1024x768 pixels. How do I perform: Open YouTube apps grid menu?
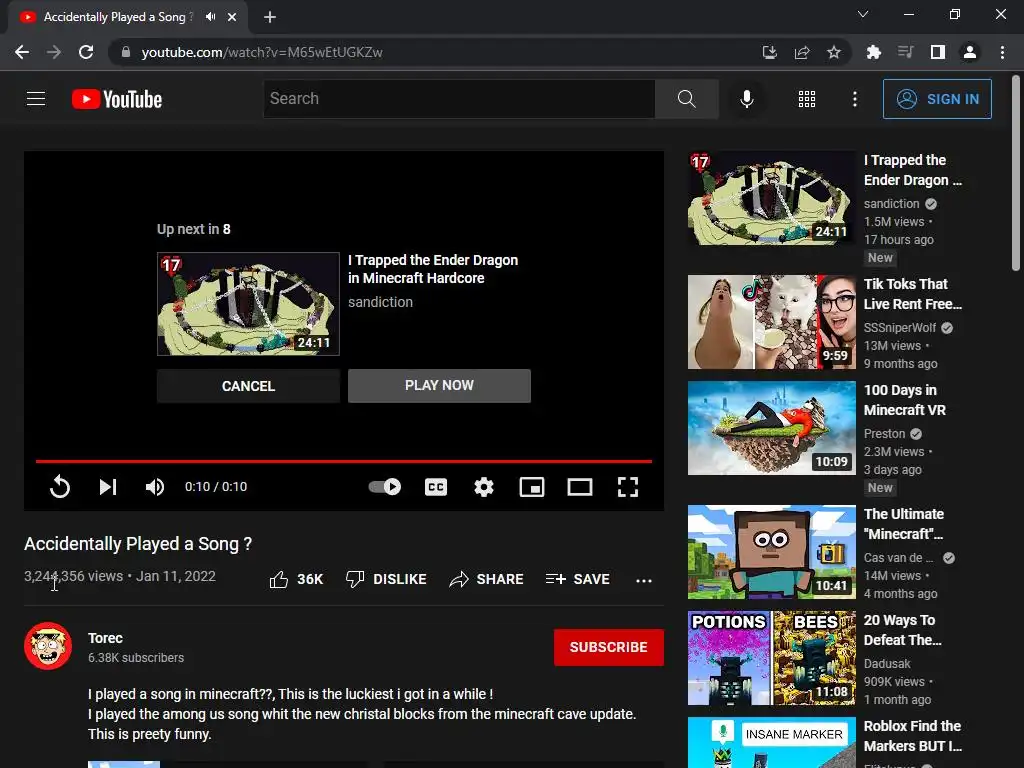[807, 99]
